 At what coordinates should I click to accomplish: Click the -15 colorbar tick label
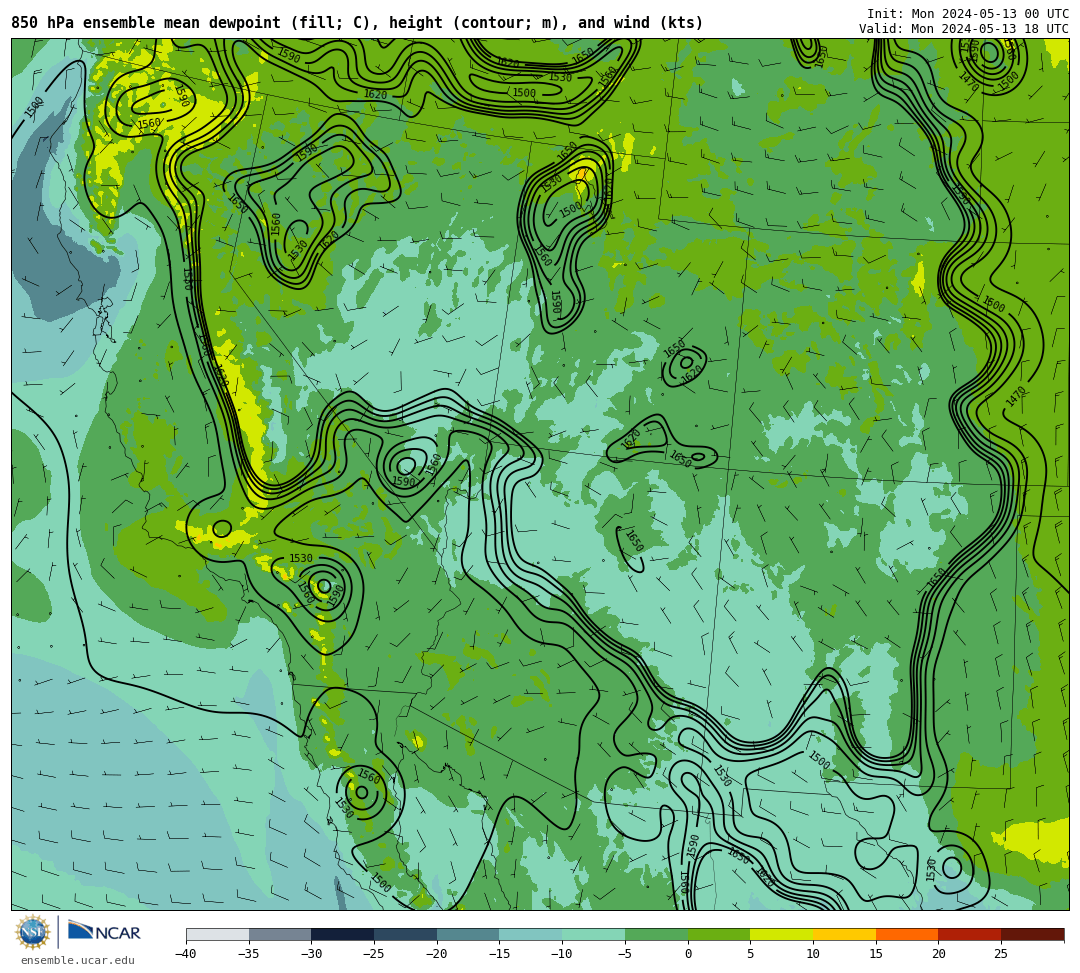click(x=499, y=954)
